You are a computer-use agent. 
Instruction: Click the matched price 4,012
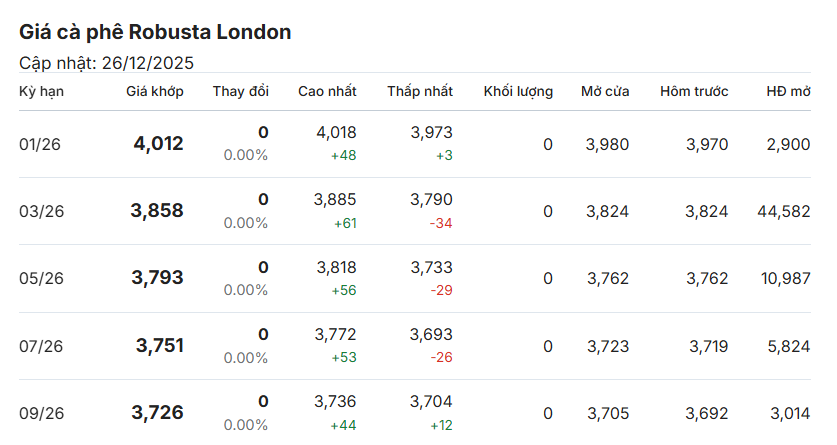[x=158, y=144]
